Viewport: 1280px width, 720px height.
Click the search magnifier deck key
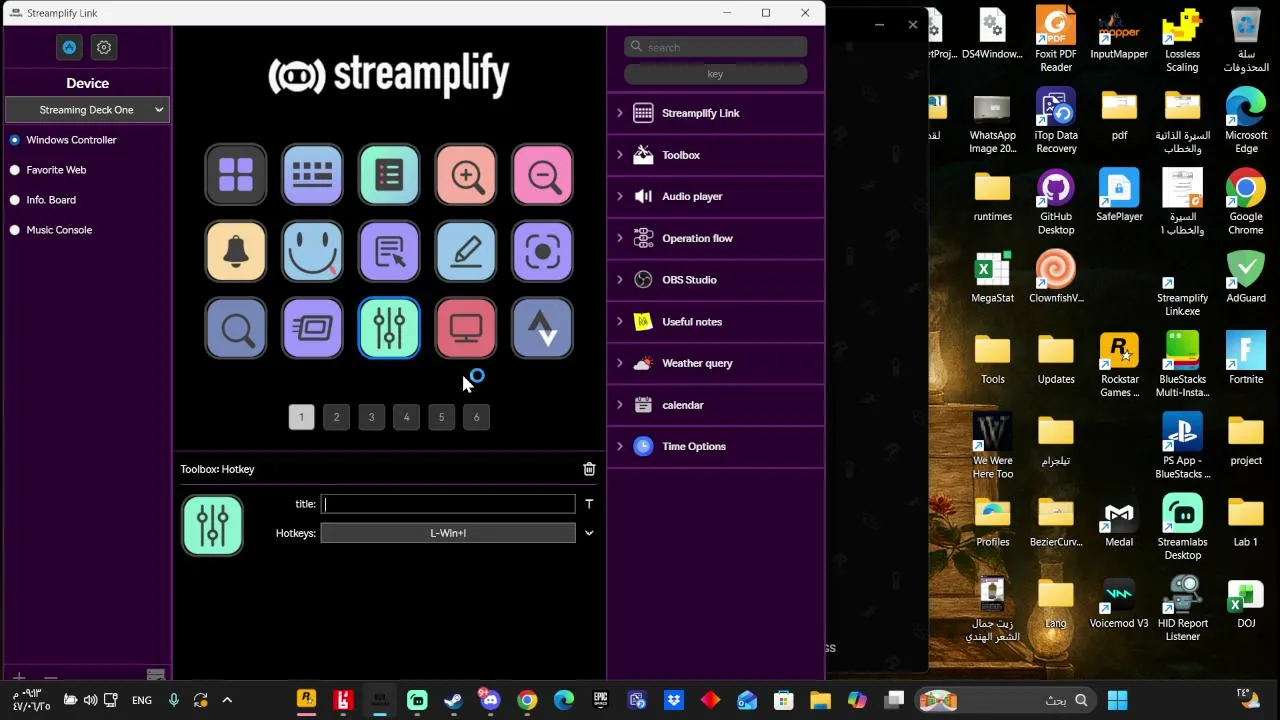point(236,328)
